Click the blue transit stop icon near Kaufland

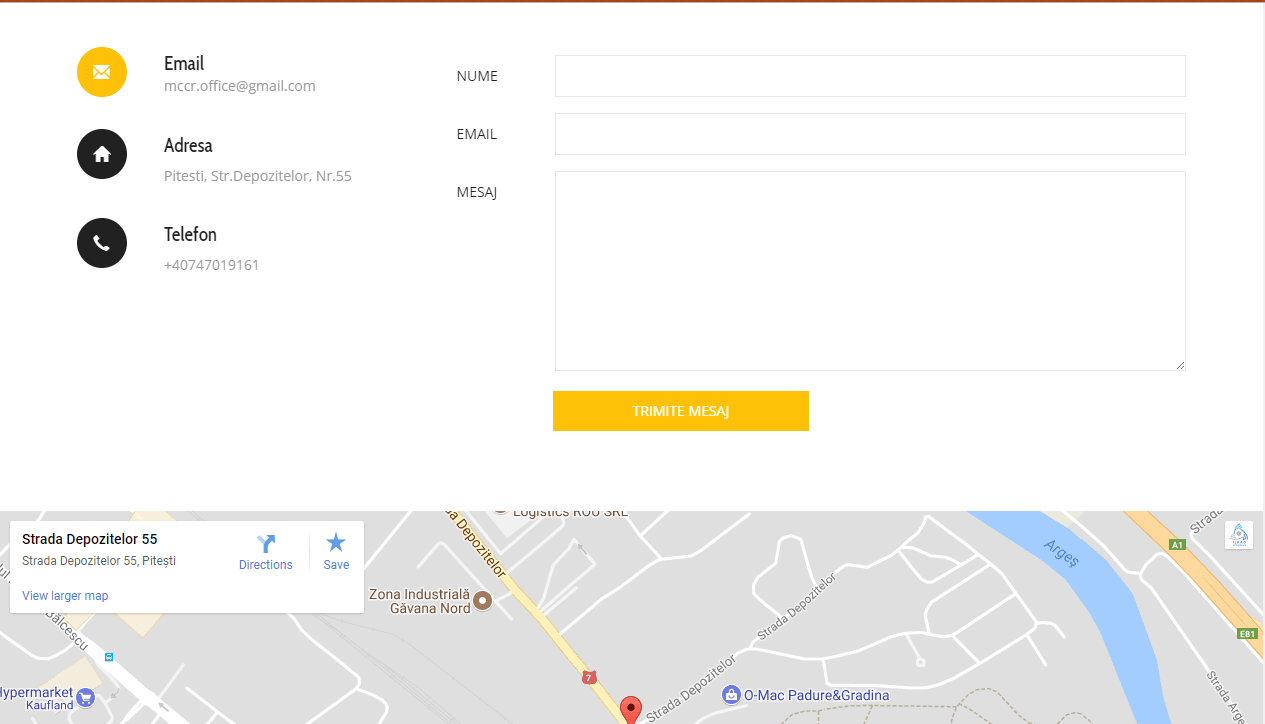tap(109, 657)
